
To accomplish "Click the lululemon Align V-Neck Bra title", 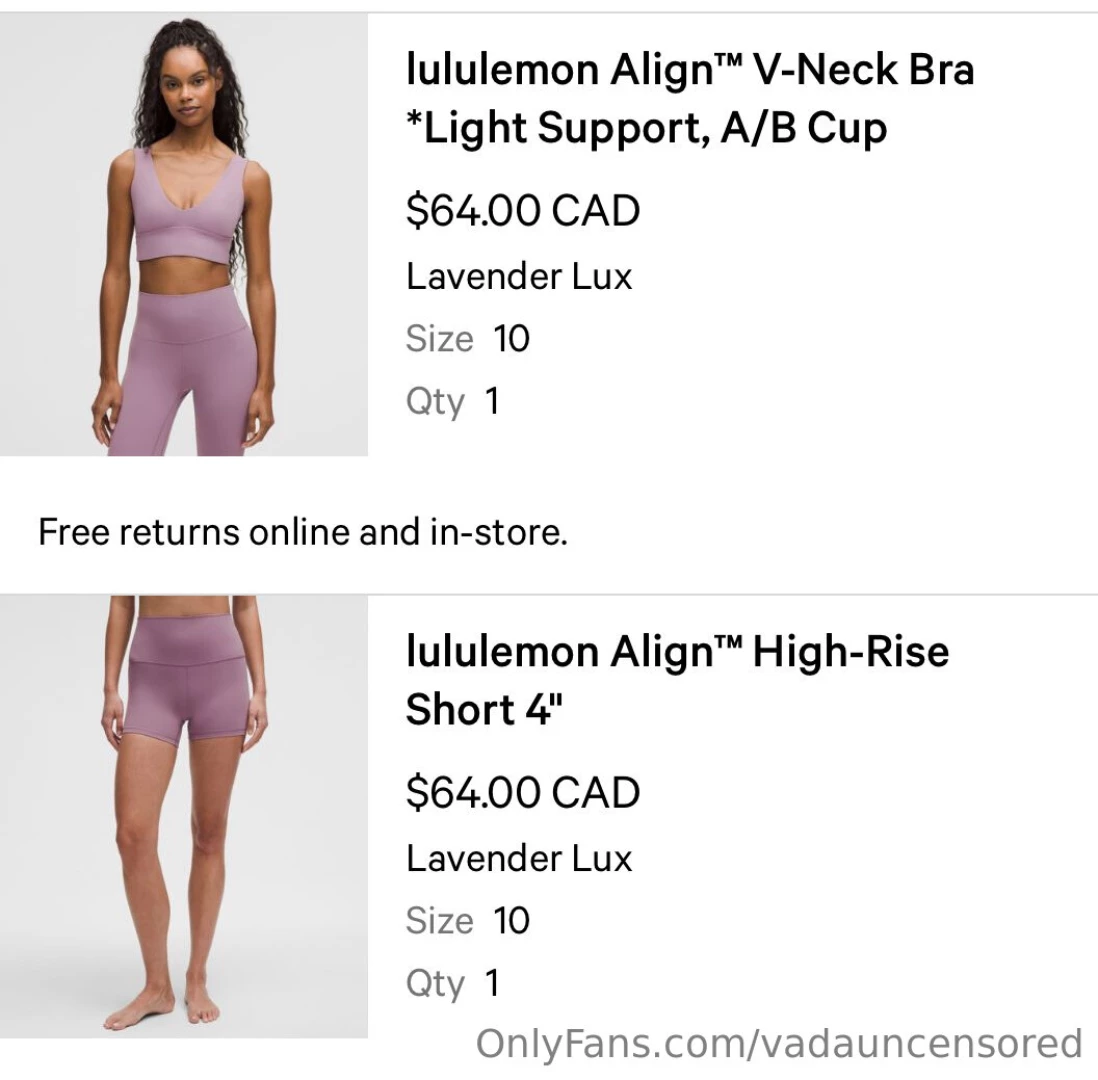I will click(x=690, y=99).
